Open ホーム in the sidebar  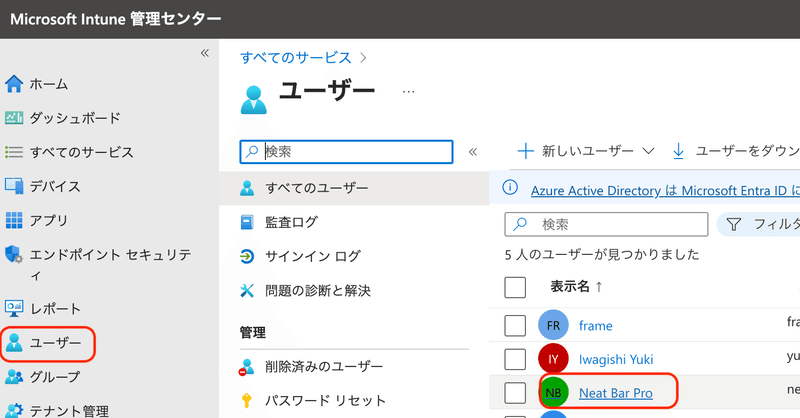click(48, 84)
